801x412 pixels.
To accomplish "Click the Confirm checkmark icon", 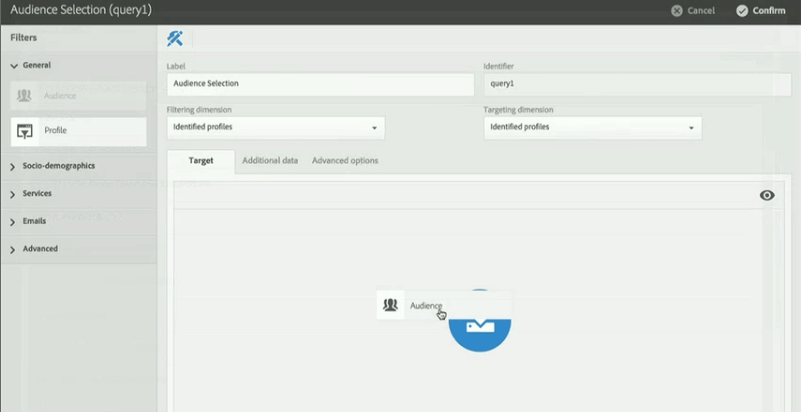I will point(742,11).
